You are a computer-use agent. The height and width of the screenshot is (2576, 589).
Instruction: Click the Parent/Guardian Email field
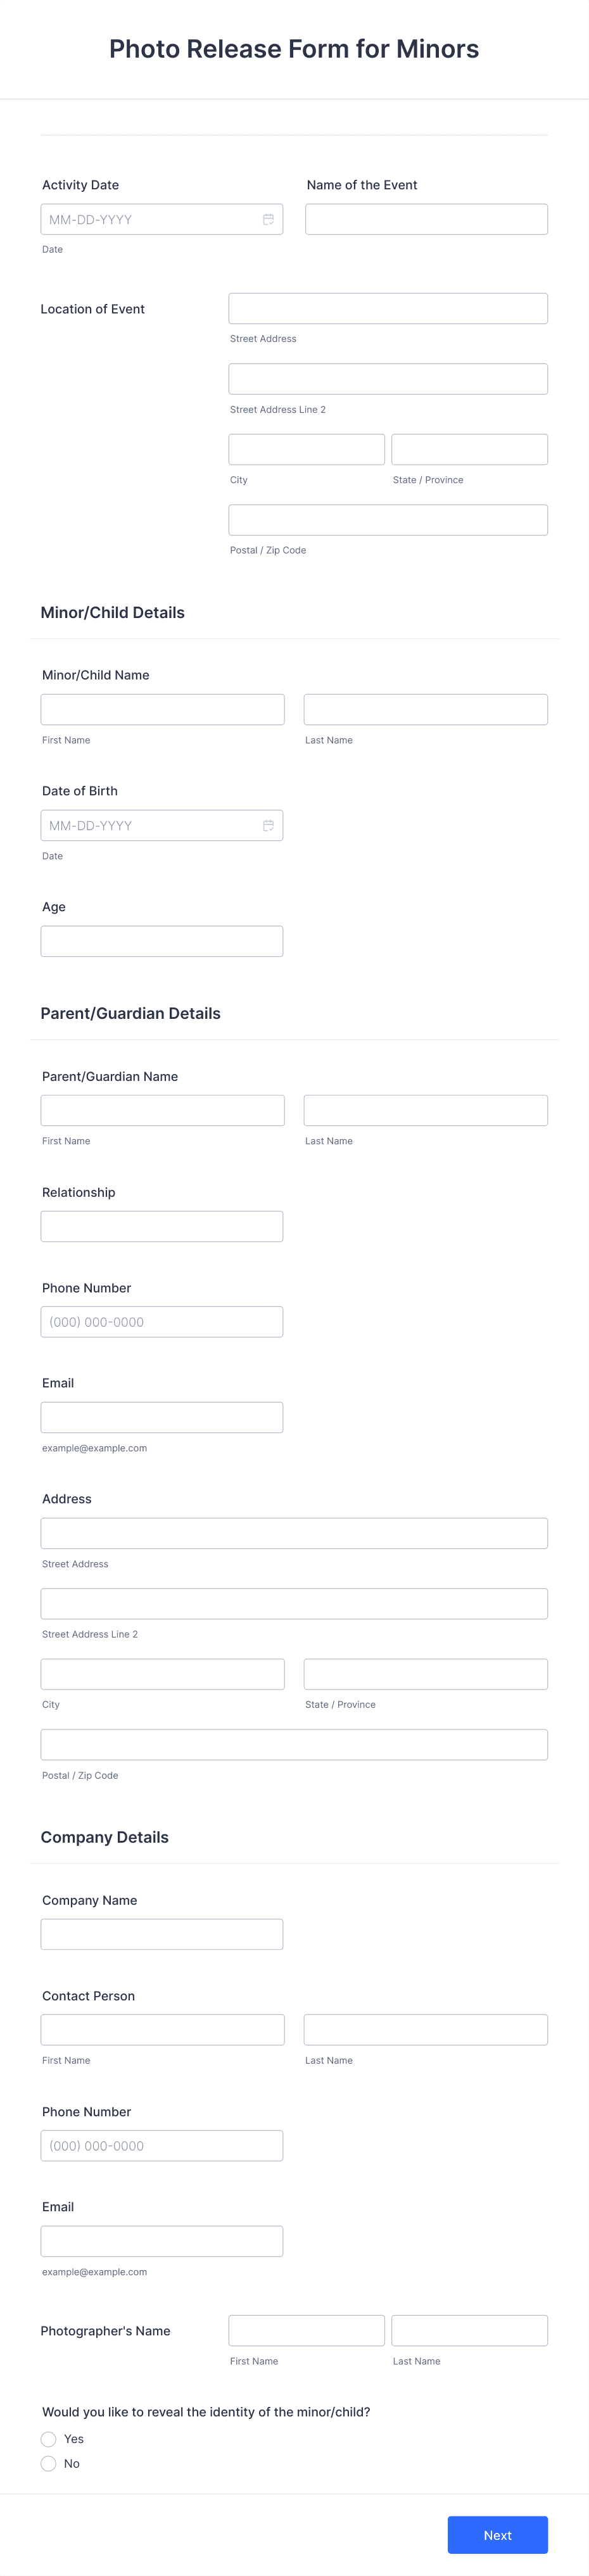(162, 1417)
